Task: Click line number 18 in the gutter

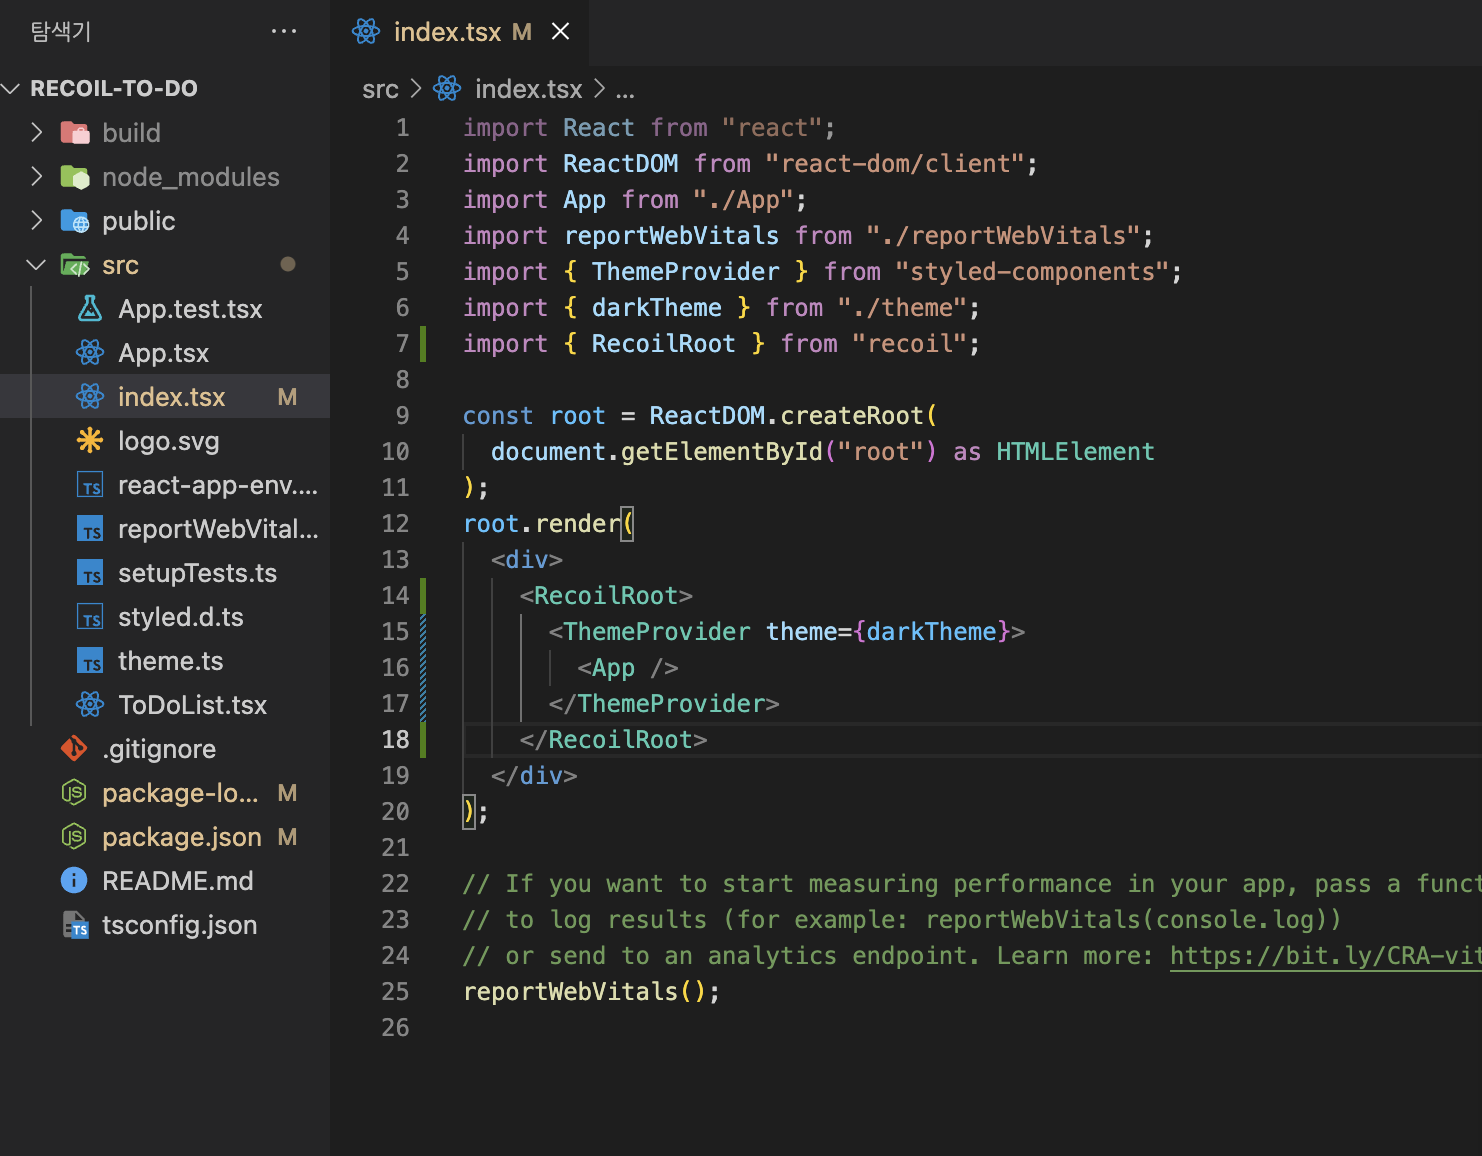Action: click(x=395, y=740)
